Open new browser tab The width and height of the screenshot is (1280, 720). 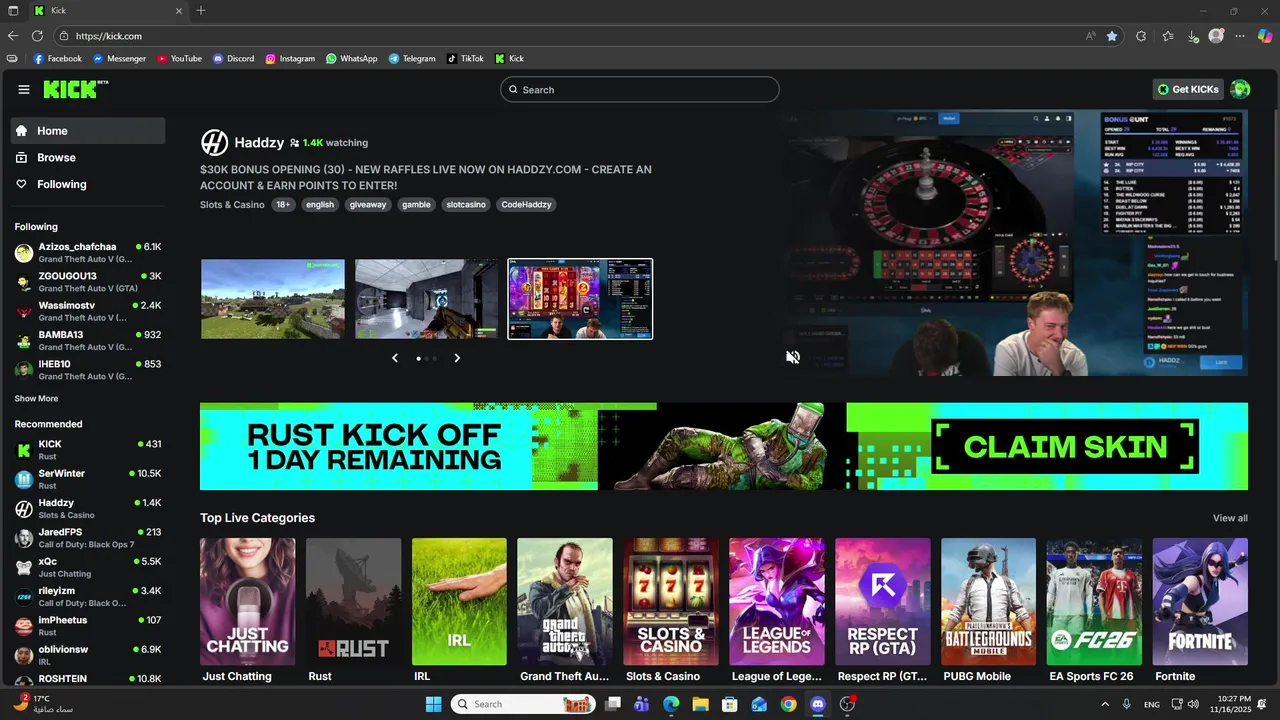coord(201,11)
